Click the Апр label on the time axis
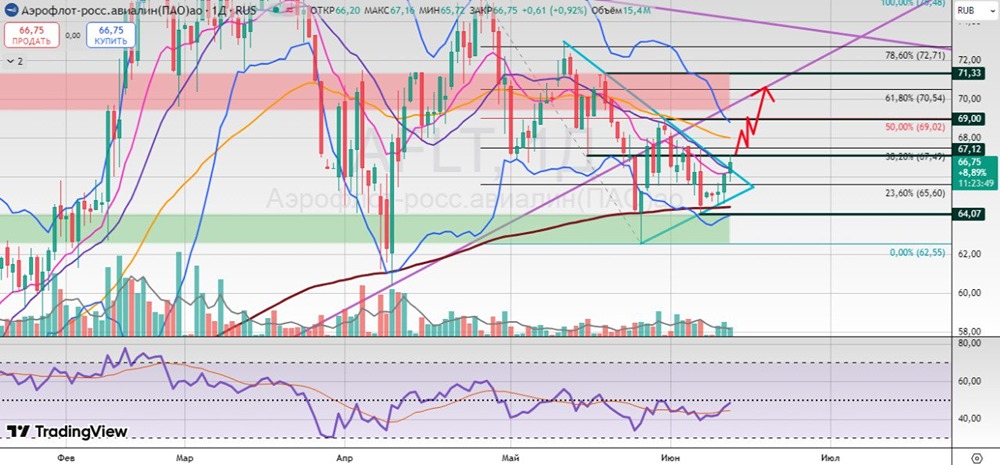Viewport: 1000px width, 465px height. (344, 458)
